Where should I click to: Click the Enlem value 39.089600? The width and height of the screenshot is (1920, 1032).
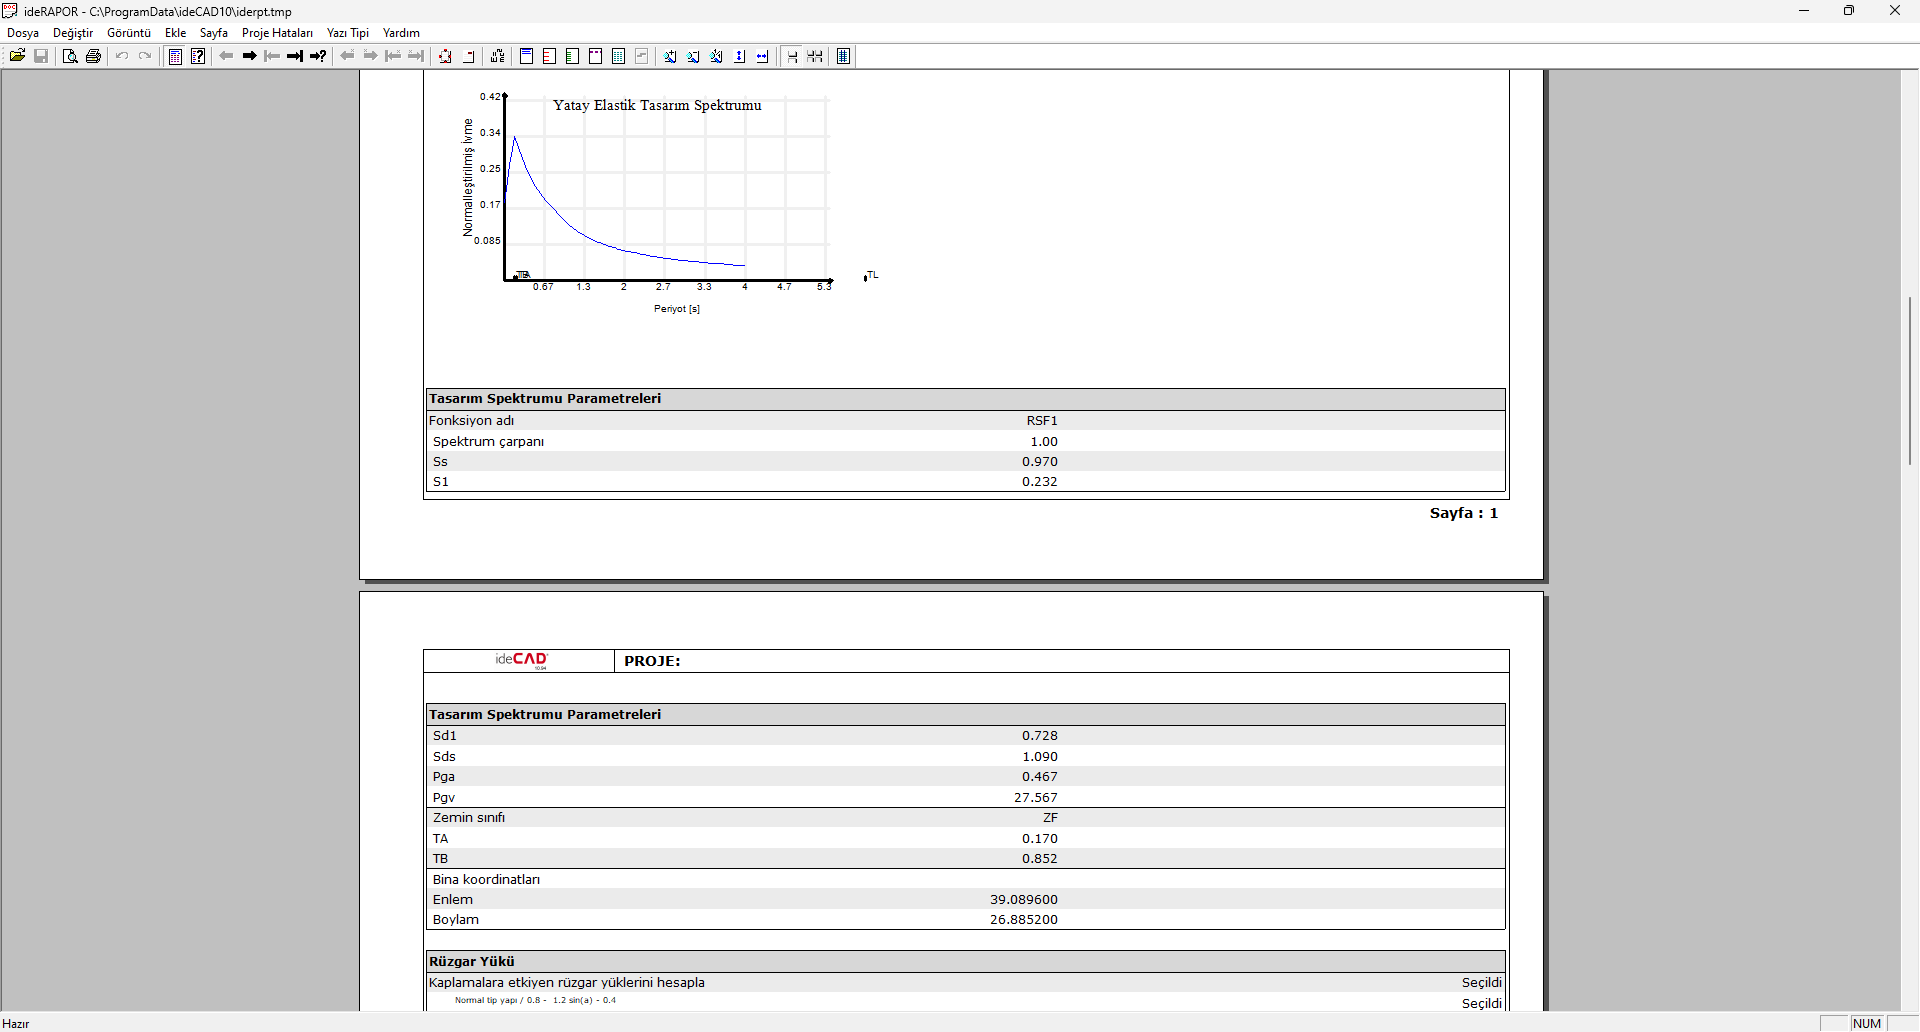[x=1024, y=899]
